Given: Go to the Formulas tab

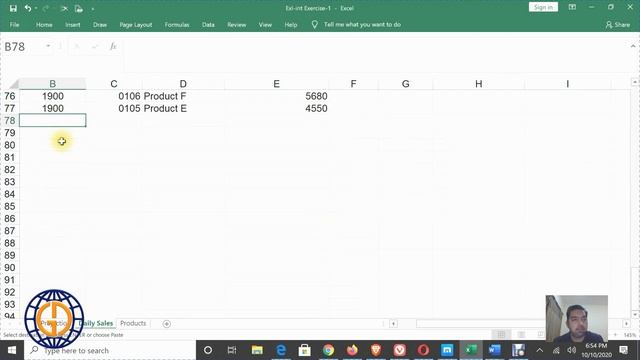Looking at the screenshot, I should click(177, 24).
